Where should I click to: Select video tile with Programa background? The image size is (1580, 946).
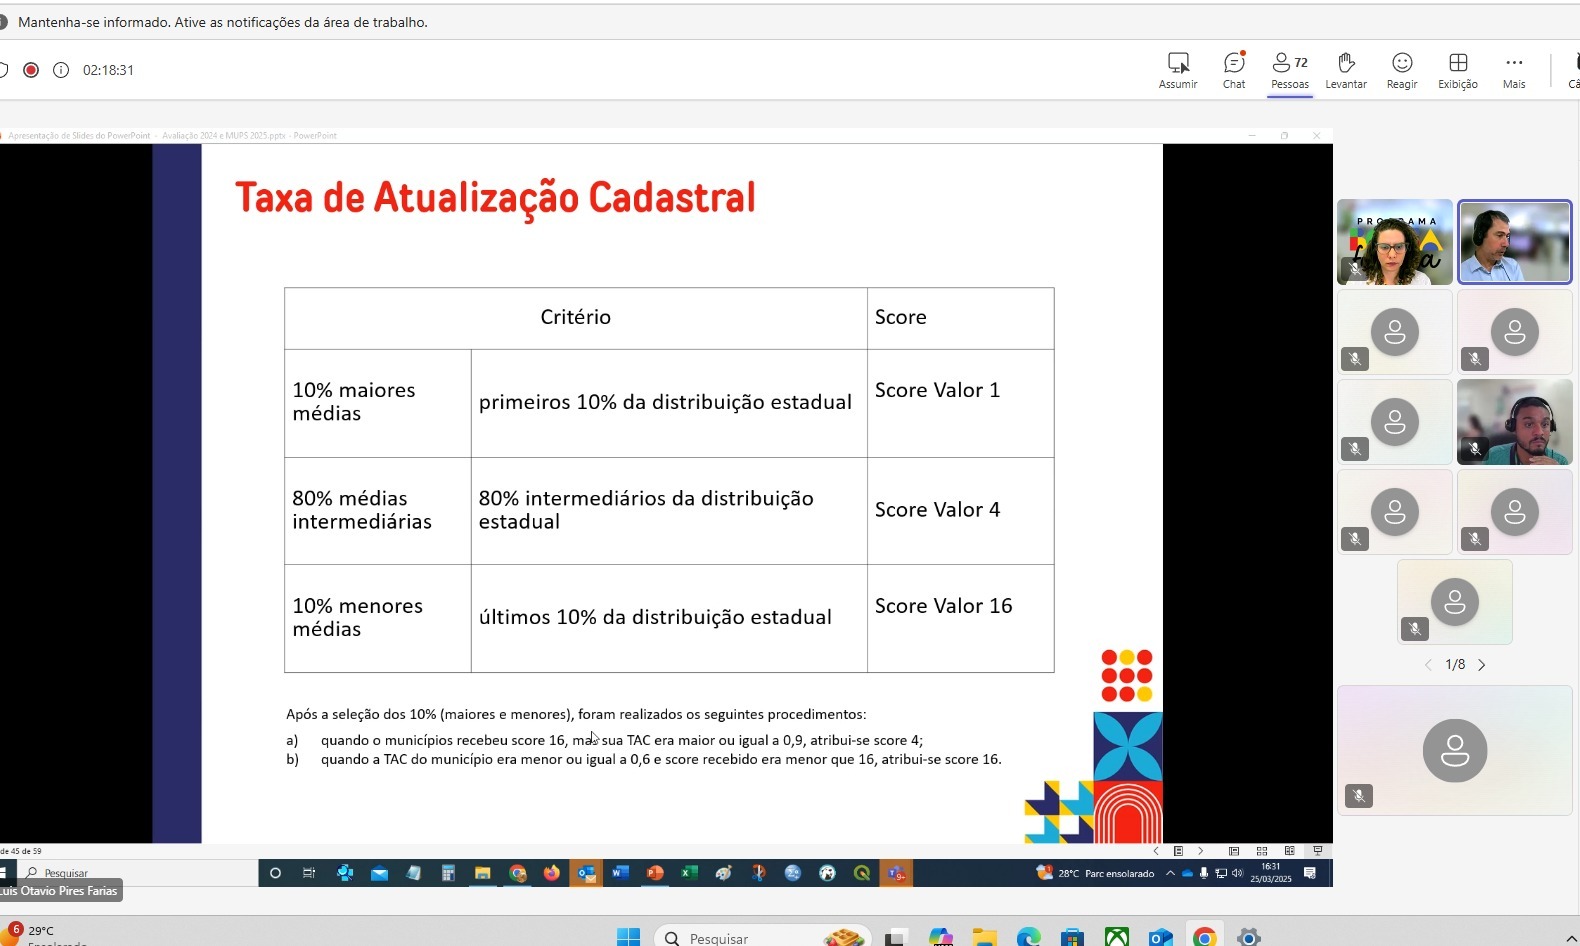[x=1394, y=242]
